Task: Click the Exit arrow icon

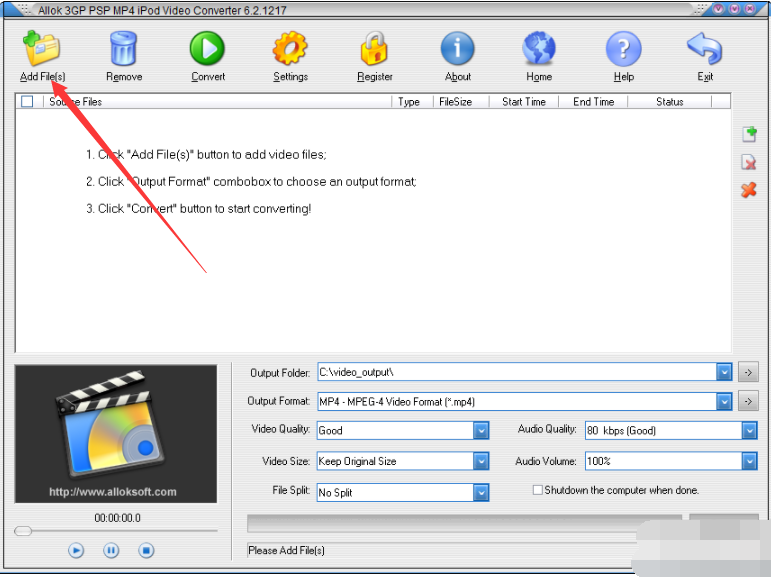Action: pyautogui.click(x=705, y=48)
